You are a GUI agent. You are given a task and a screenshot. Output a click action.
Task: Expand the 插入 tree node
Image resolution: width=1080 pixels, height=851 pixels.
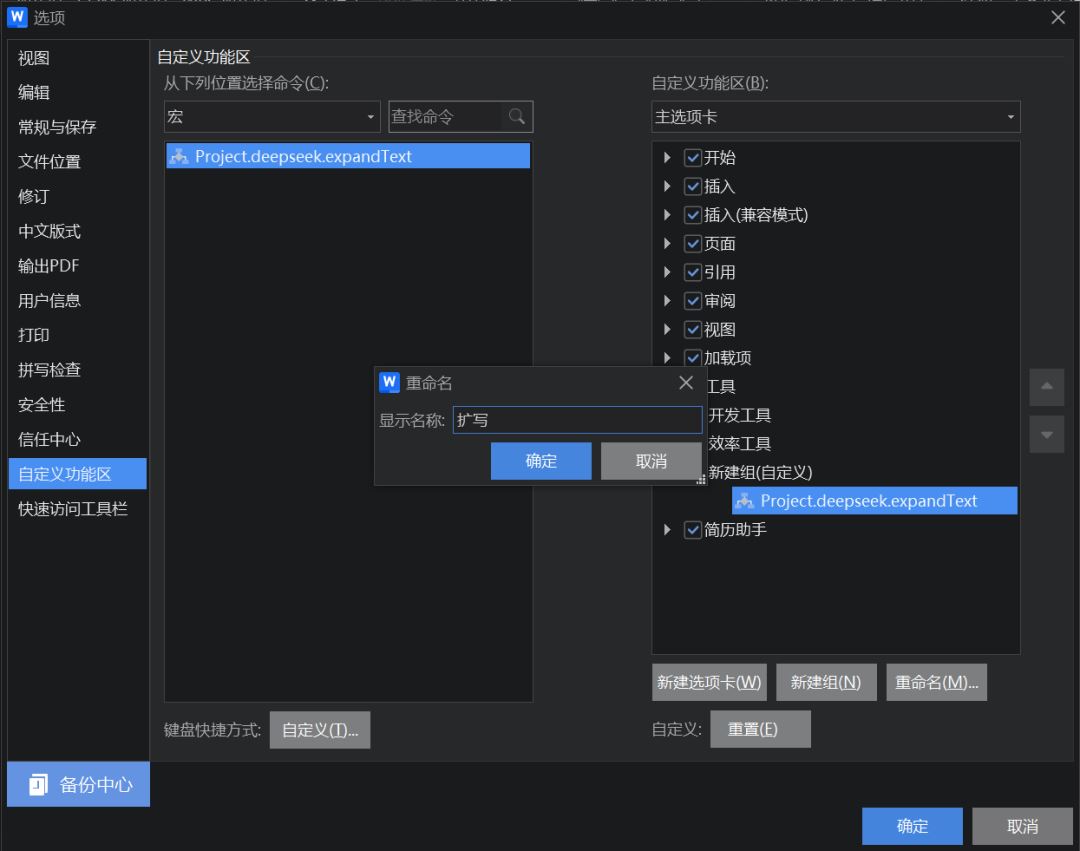coord(667,186)
